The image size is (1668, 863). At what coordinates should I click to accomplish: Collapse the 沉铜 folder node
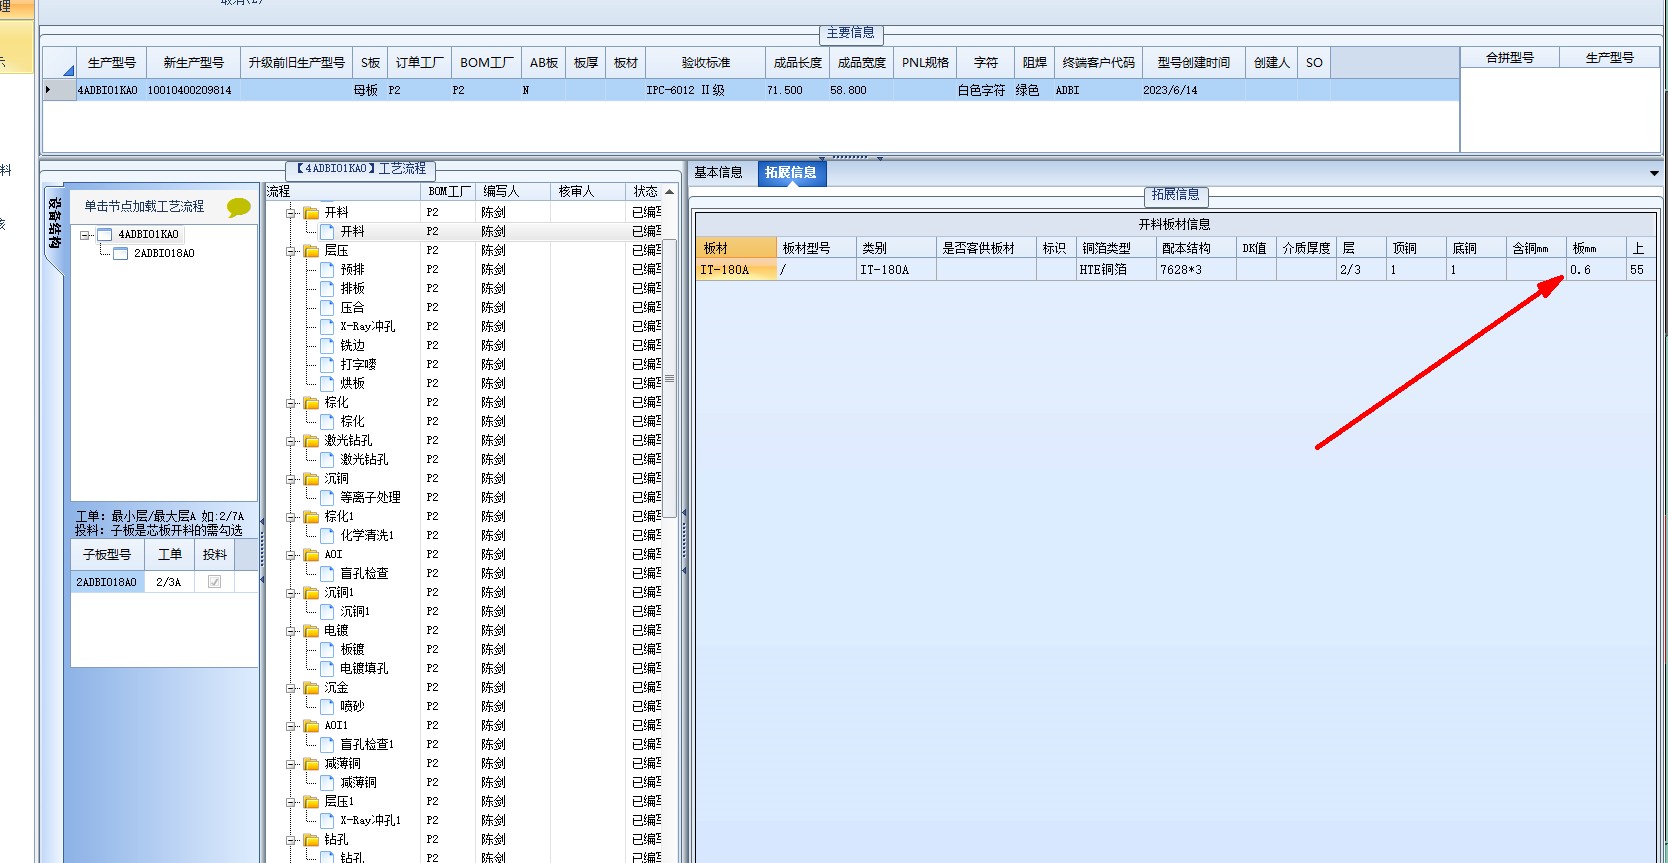tap(292, 479)
